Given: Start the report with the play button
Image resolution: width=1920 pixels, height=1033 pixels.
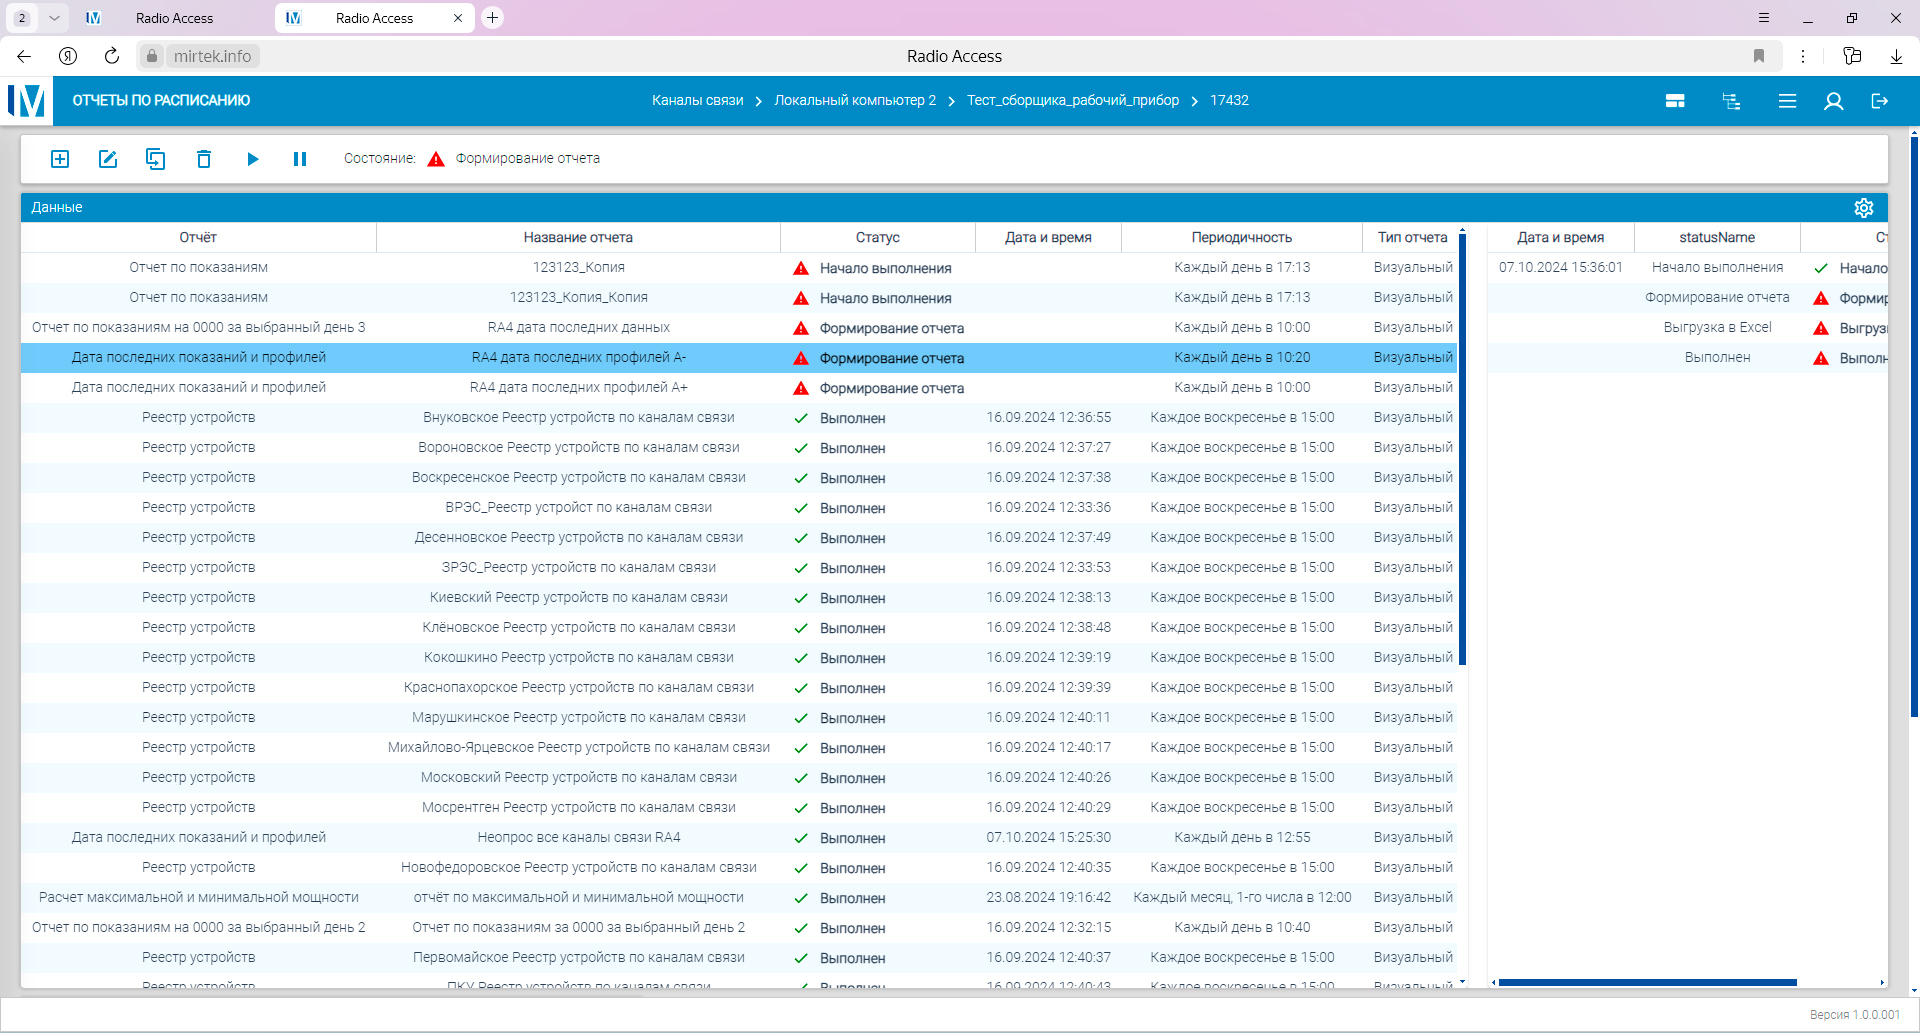Looking at the screenshot, I should (x=252, y=159).
